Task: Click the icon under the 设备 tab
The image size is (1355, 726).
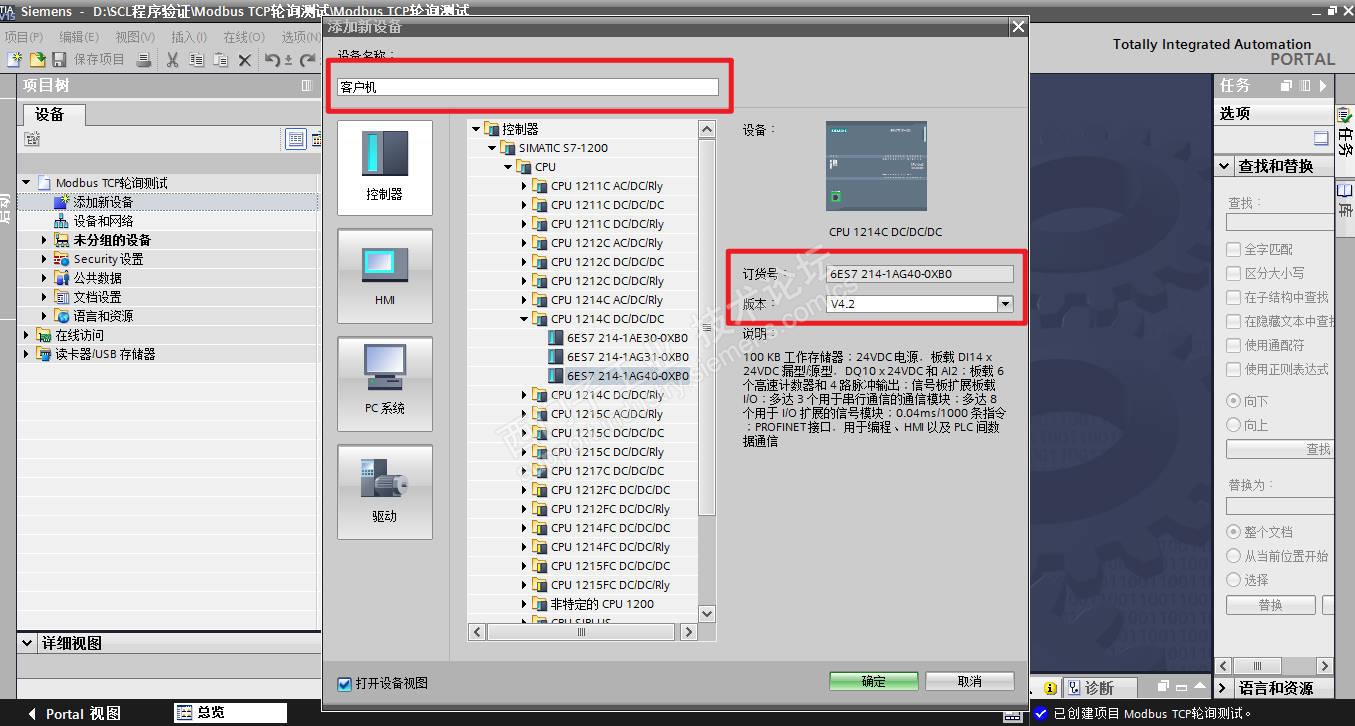Action: click(x=32, y=139)
